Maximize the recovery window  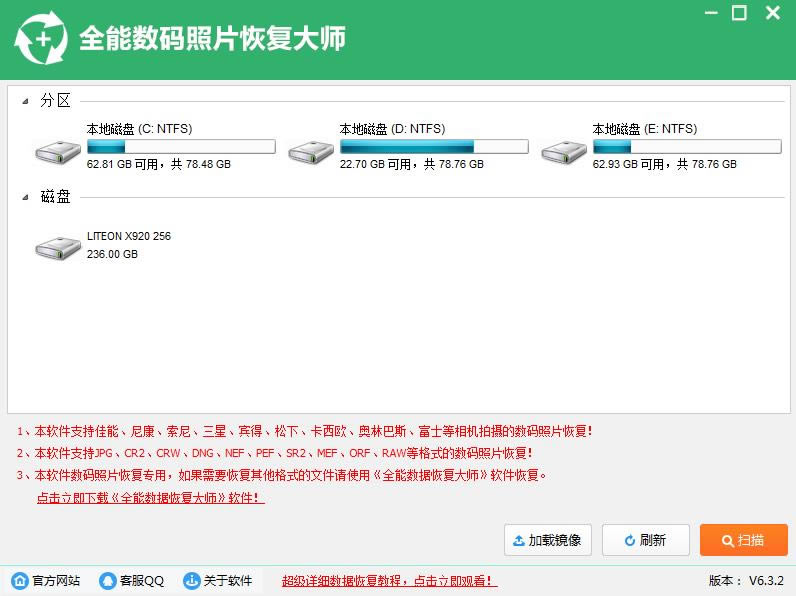tap(739, 13)
